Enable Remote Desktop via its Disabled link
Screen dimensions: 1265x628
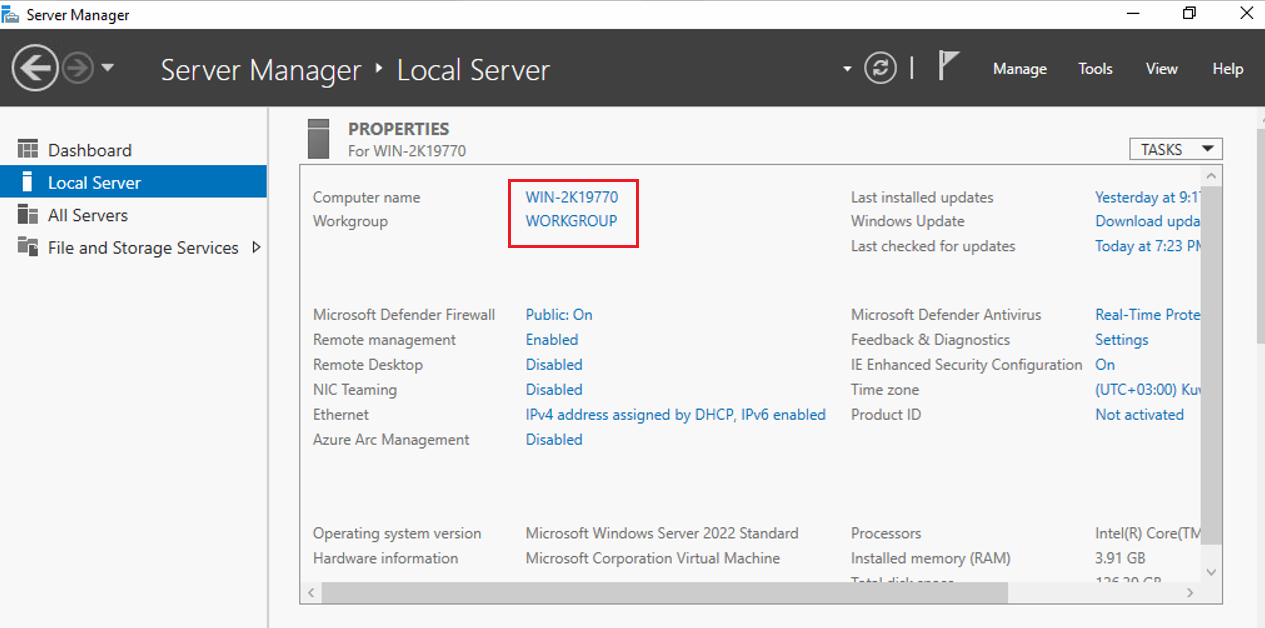pyautogui.click(x=554, y=364)
